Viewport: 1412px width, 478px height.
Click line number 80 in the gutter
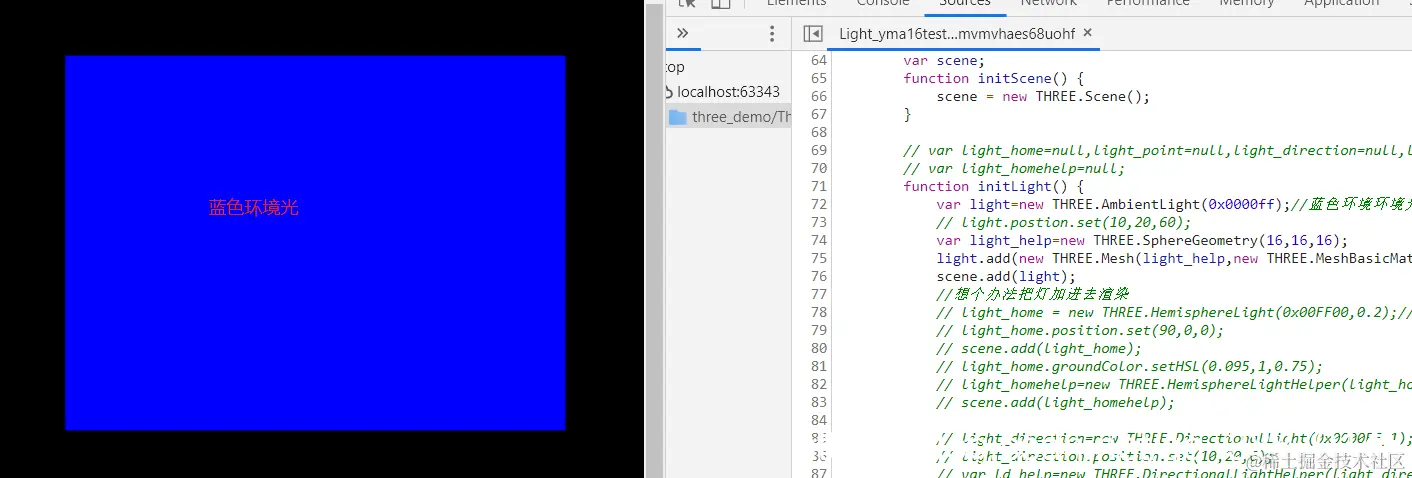tap(819, 348)
